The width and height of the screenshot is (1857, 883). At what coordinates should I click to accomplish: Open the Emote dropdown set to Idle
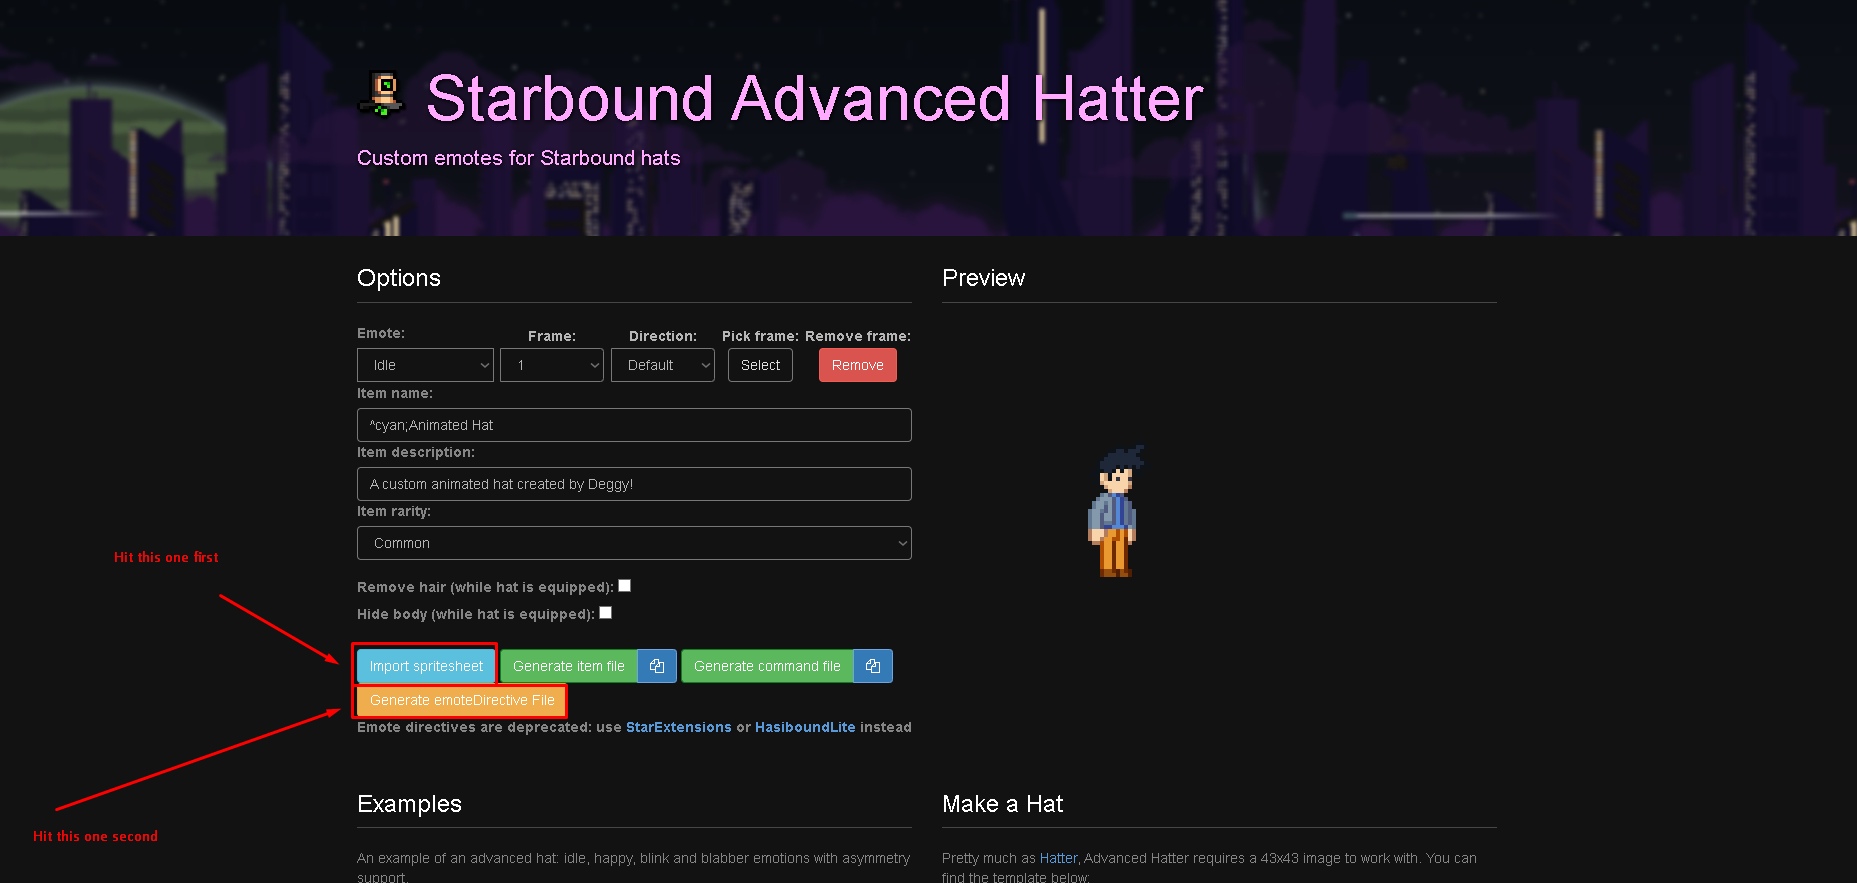(x=425, y=365)
